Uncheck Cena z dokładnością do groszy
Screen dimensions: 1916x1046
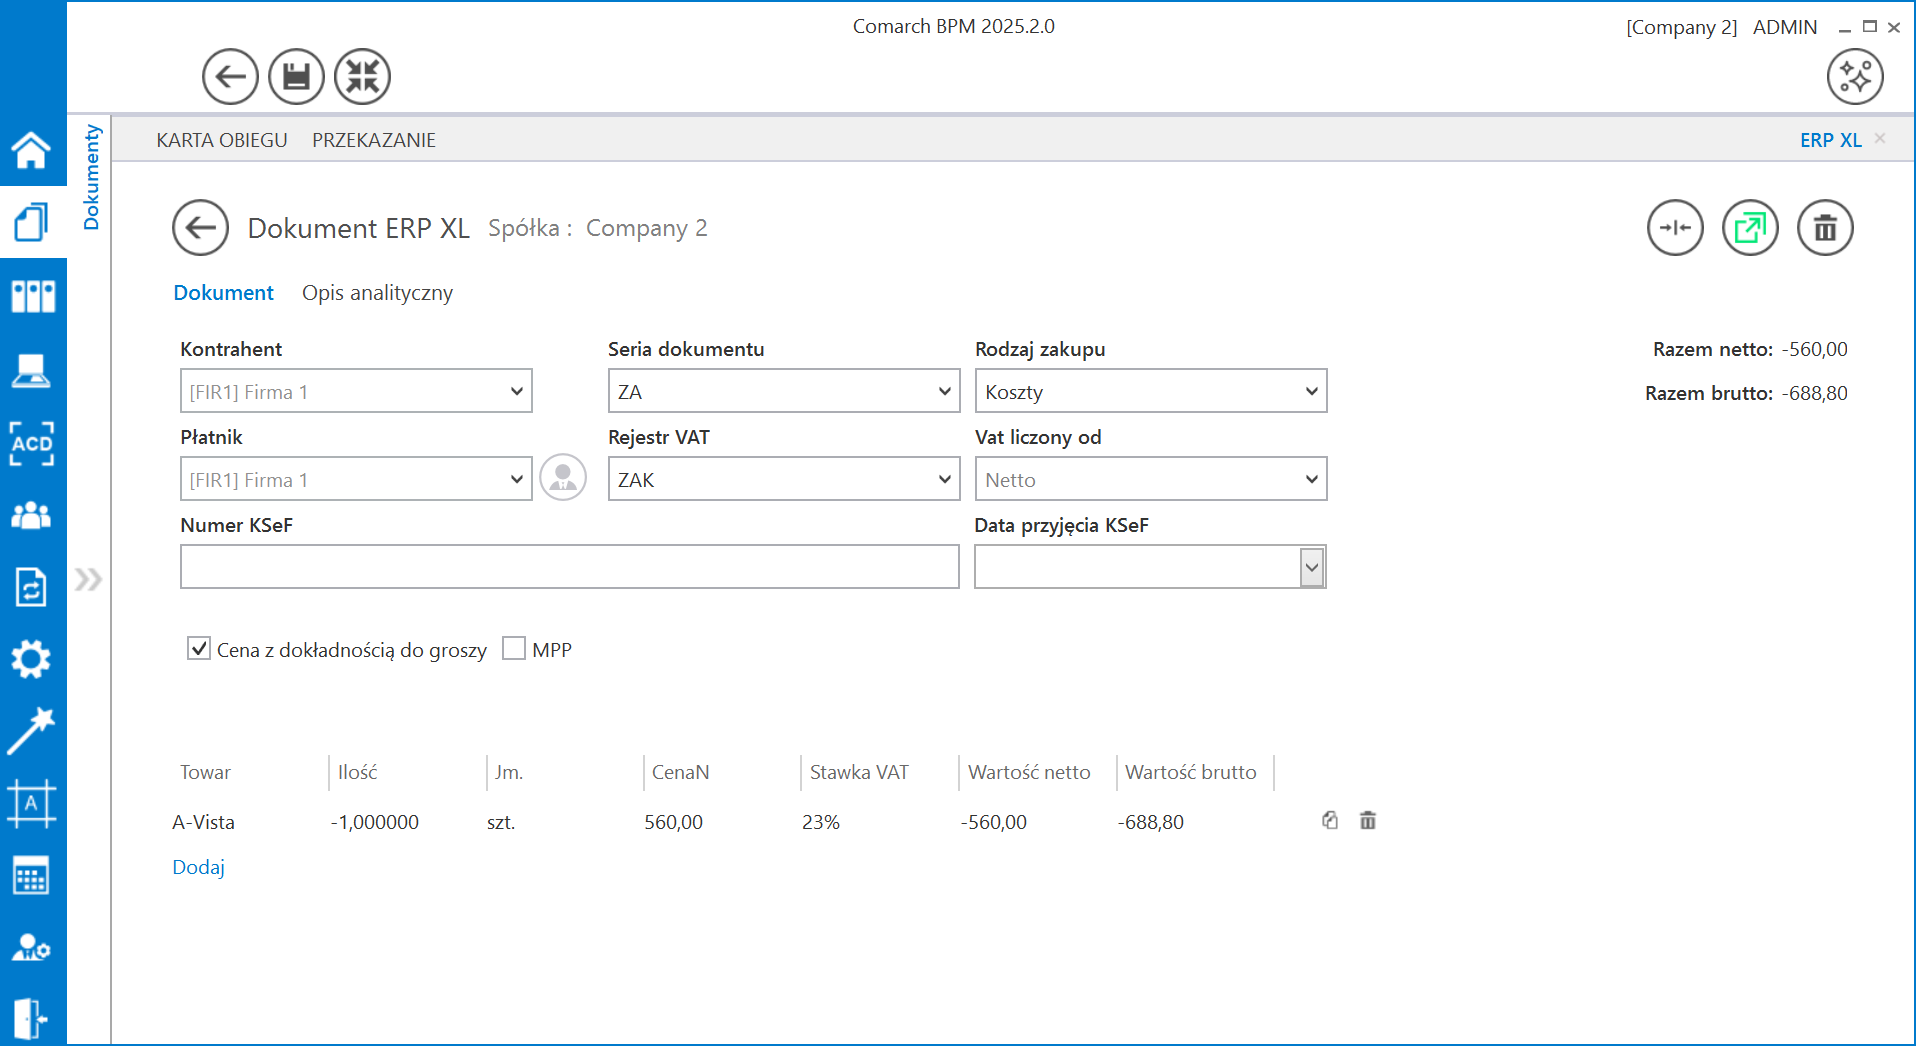coord(199,649)
